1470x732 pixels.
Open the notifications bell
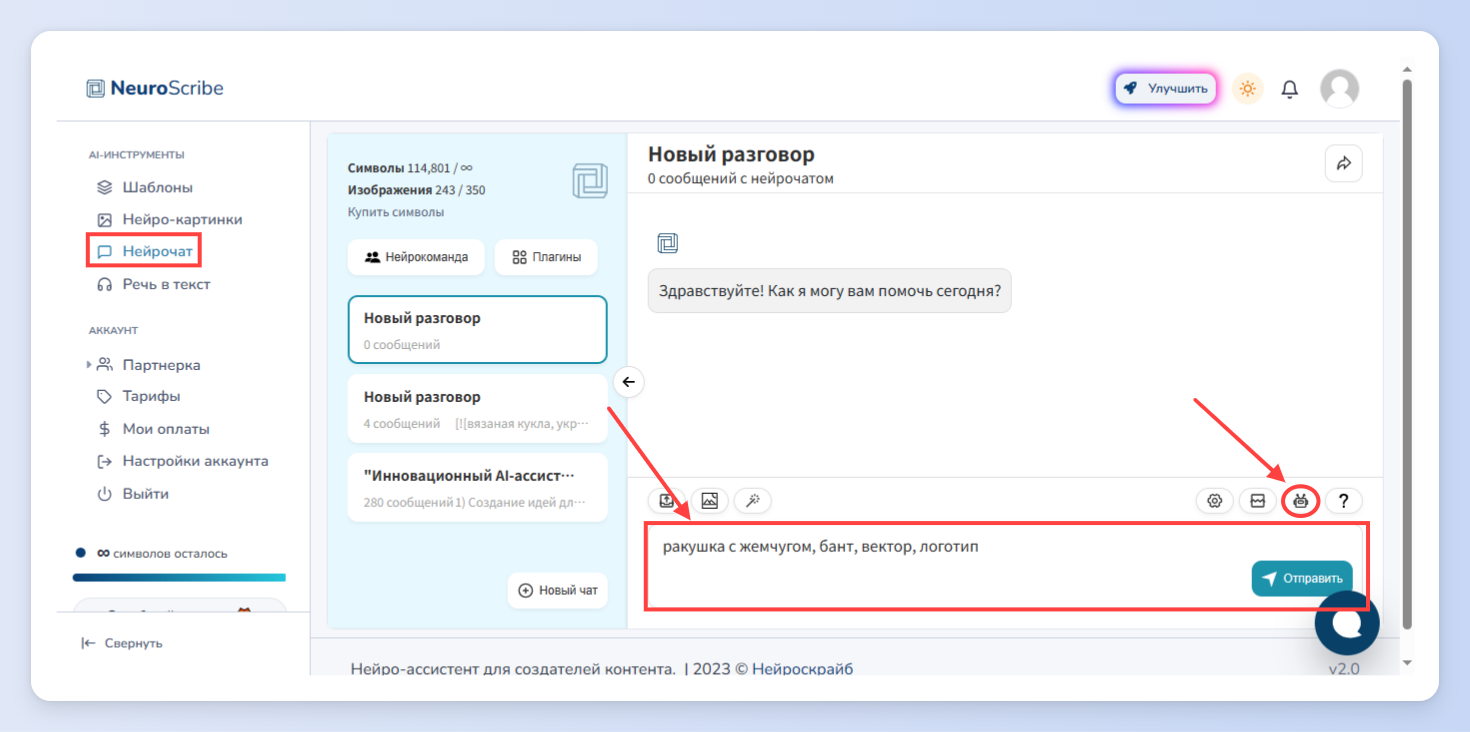point(1290,89)
